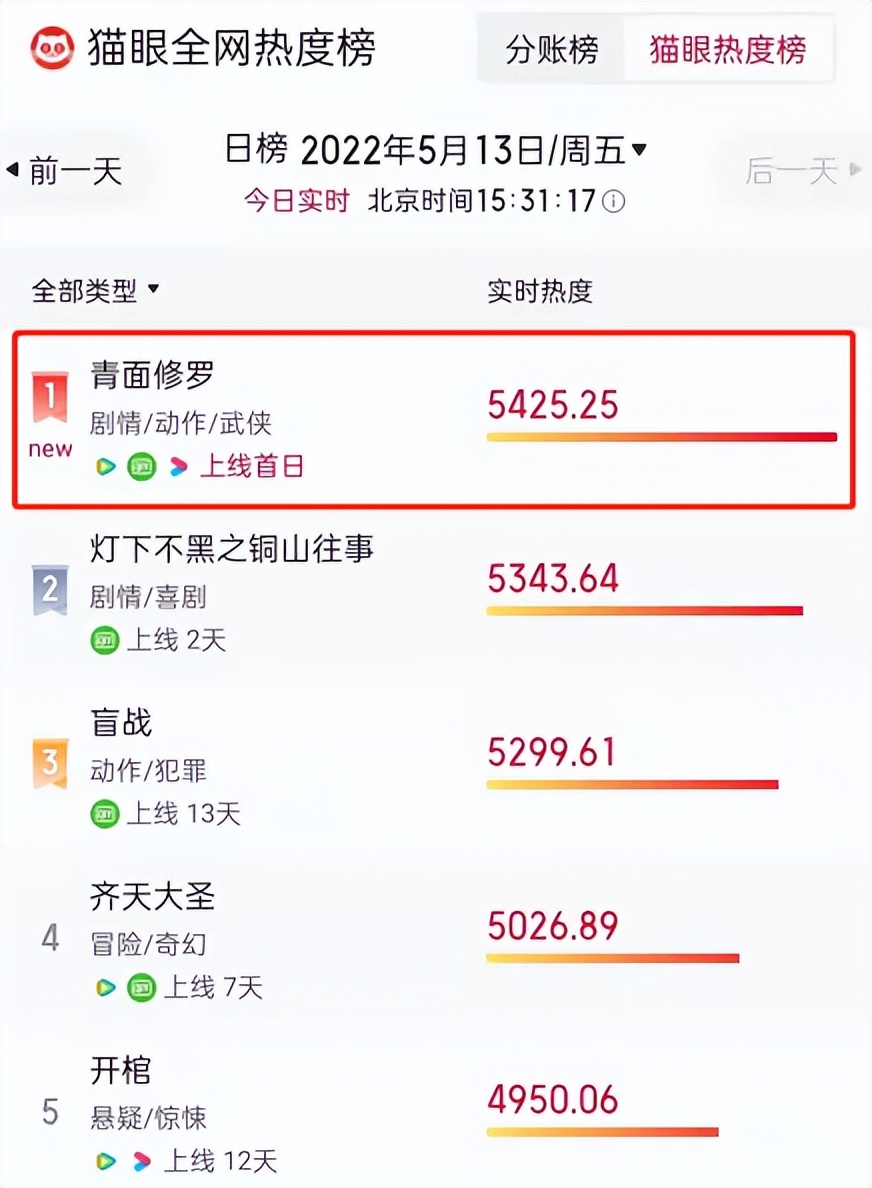Click the 实时热度 column header

click(539, 291)
